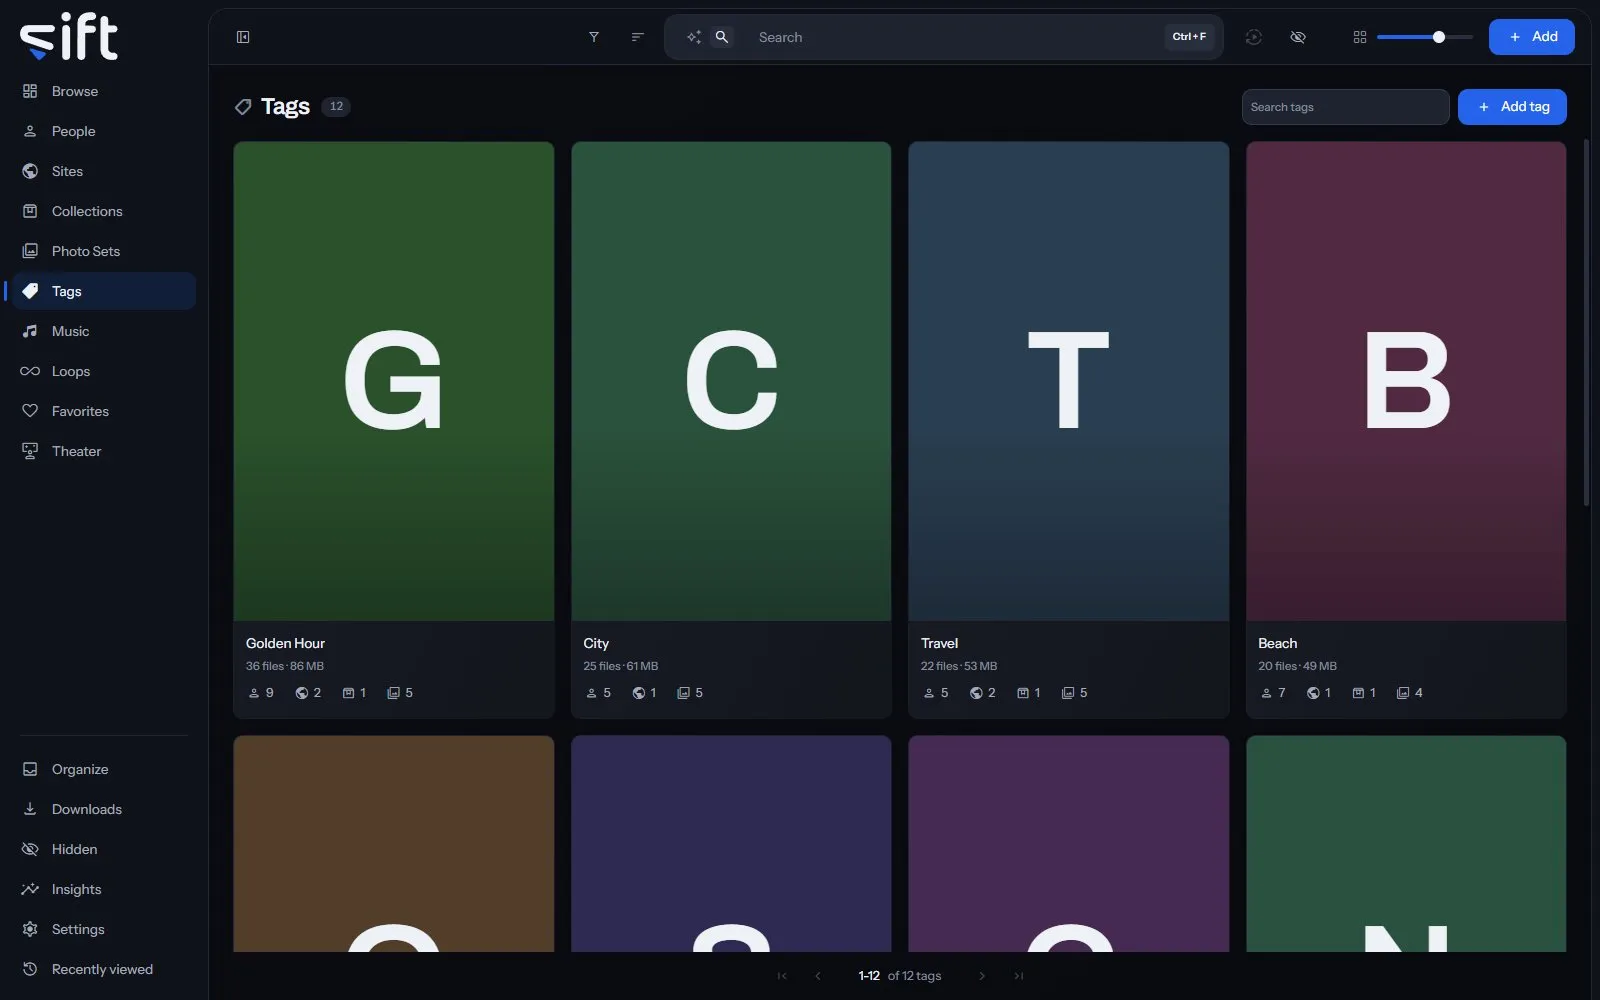Click the Favorites heart icon
Image resolution: width=1600 pixels, height=1000 pixels.
30,411
